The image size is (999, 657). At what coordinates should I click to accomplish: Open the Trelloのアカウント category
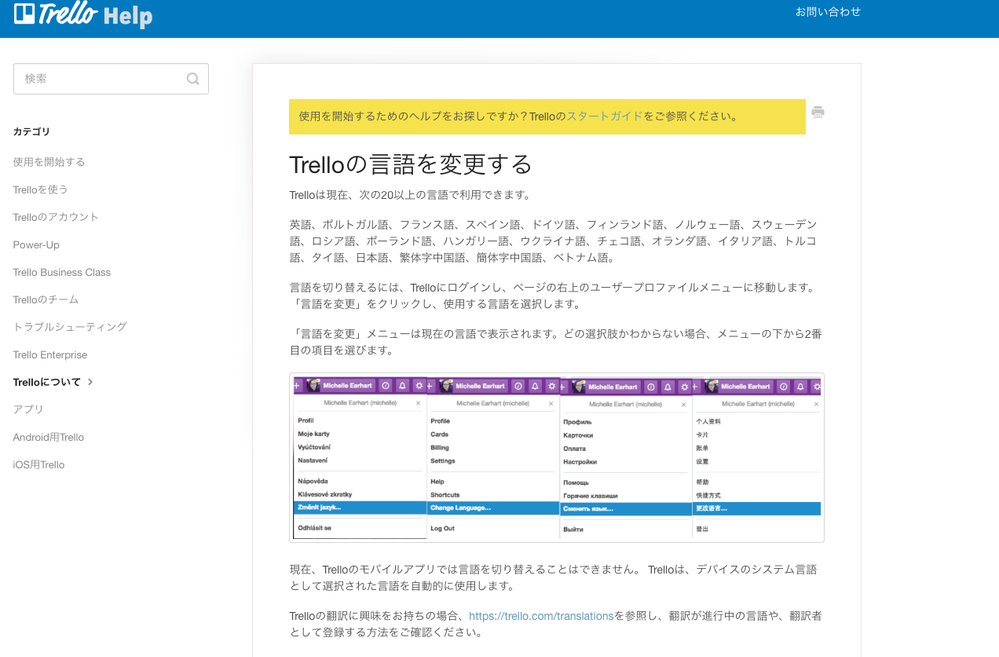pyautogui.click(x=55, y=217)
